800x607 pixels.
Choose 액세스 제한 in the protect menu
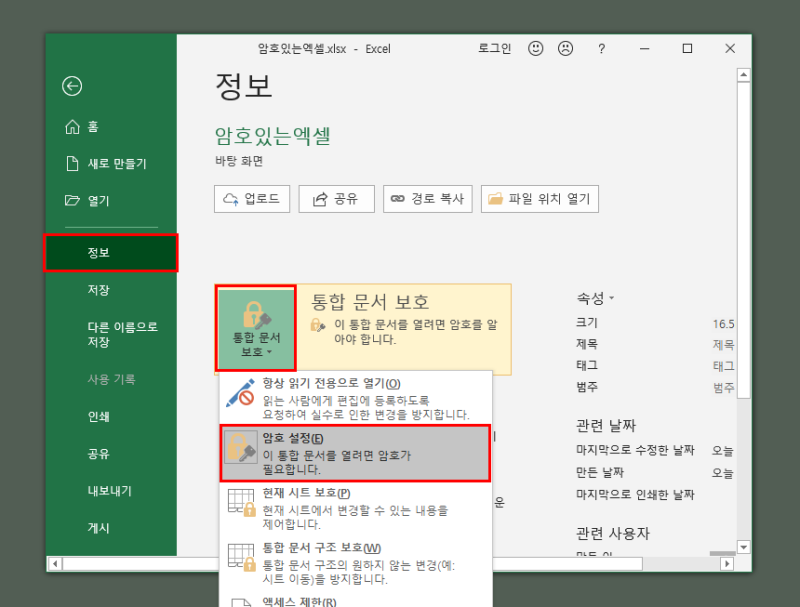click(356, 601)
